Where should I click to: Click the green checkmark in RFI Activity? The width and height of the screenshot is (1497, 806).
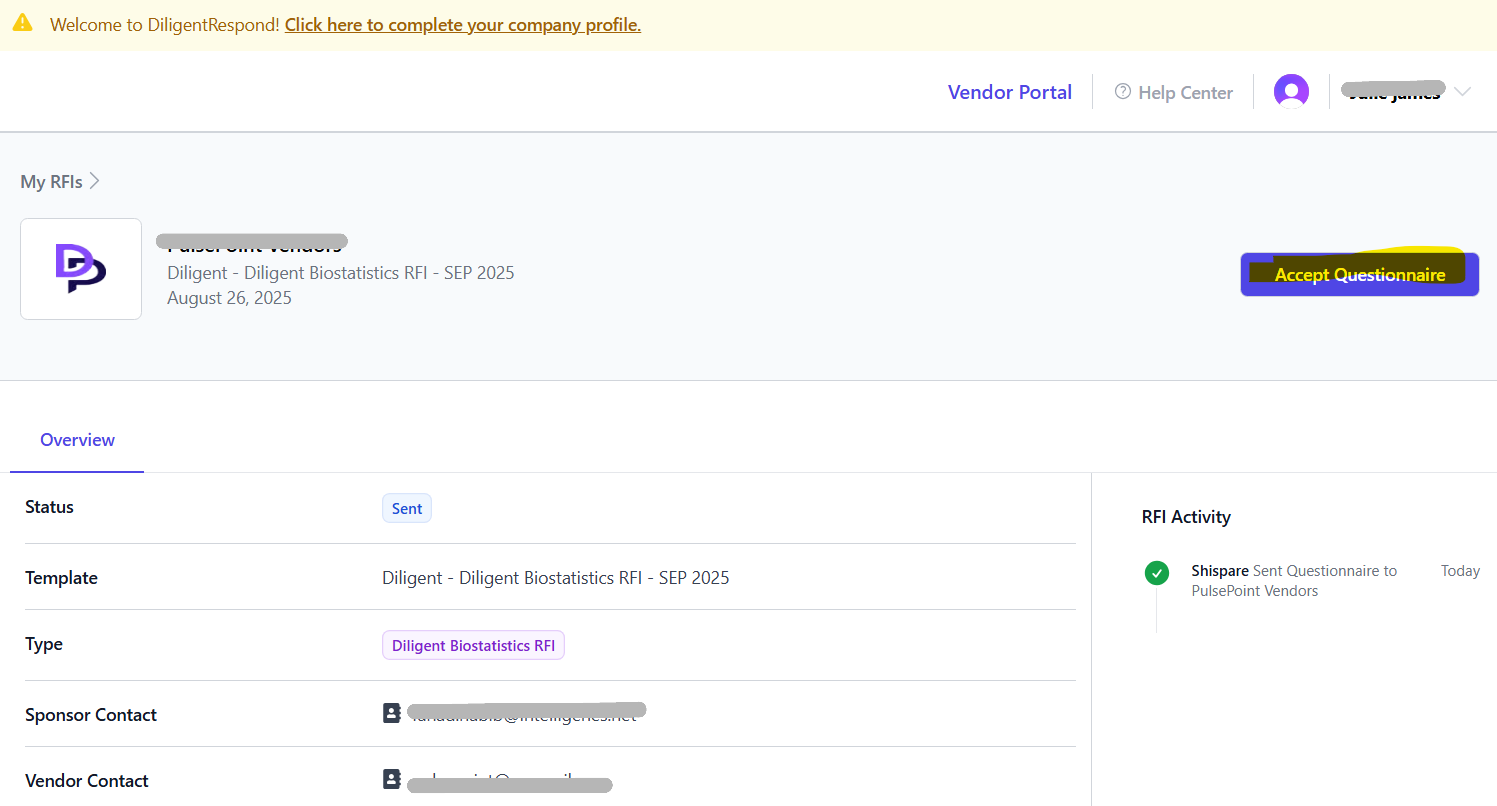1157,573
